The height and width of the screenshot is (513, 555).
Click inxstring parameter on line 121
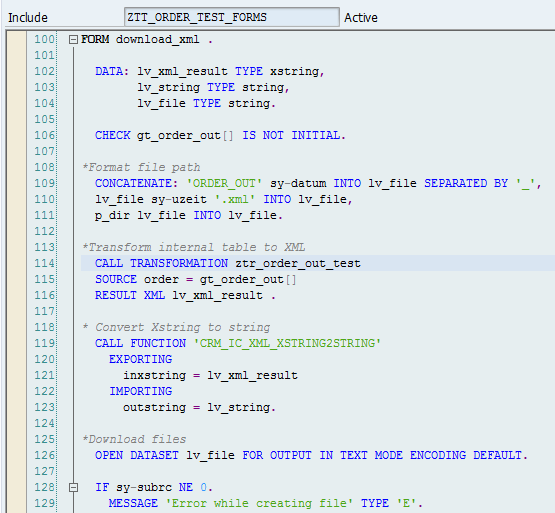154,375
